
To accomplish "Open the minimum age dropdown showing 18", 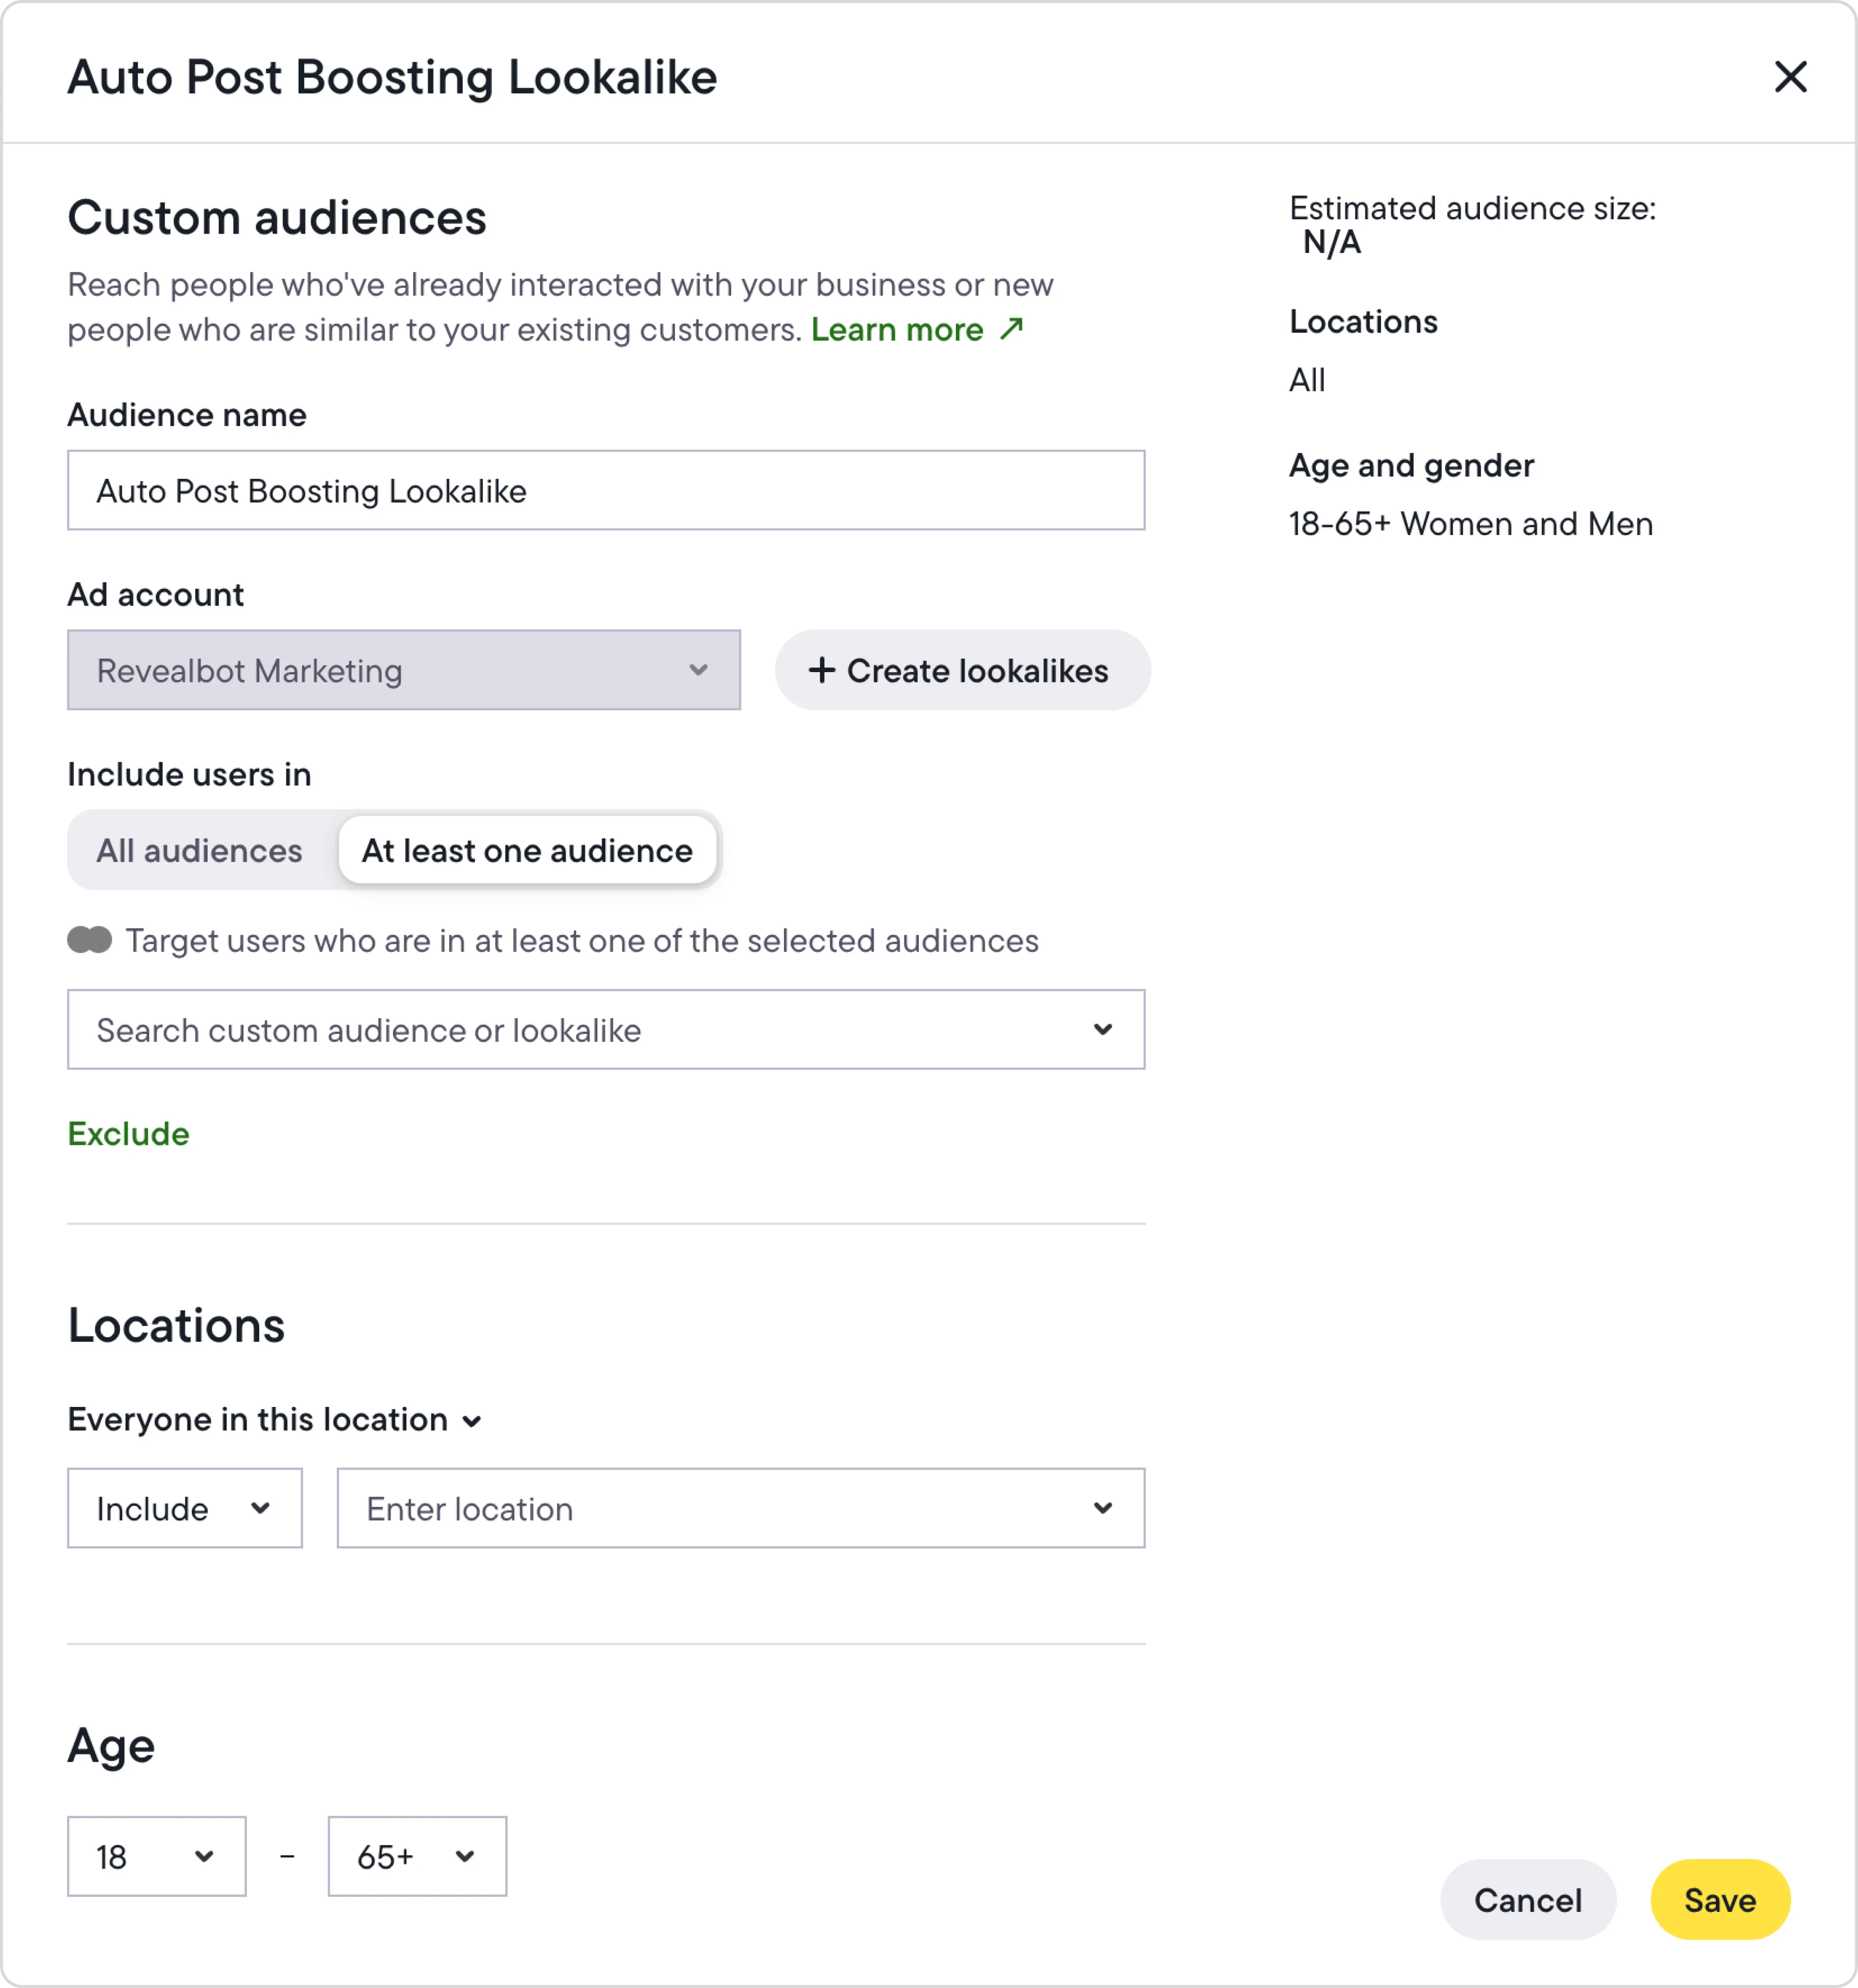I will pyautogui.click(x=156, y=1856).
